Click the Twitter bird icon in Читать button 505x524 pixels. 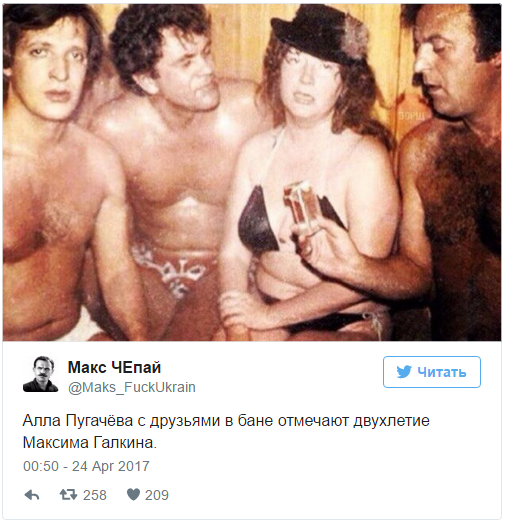point(404,372)
